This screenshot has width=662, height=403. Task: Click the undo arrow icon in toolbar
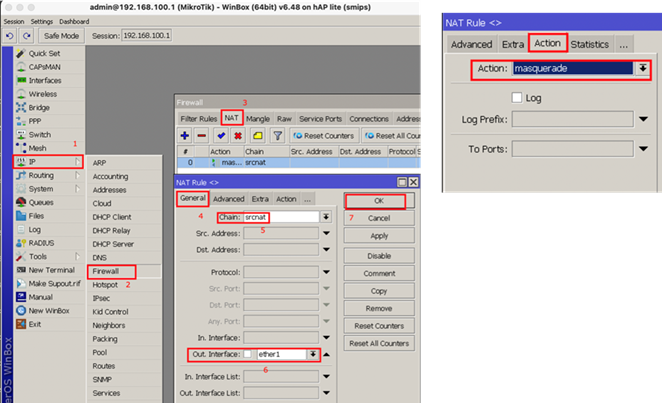click(x=10, y=36)
